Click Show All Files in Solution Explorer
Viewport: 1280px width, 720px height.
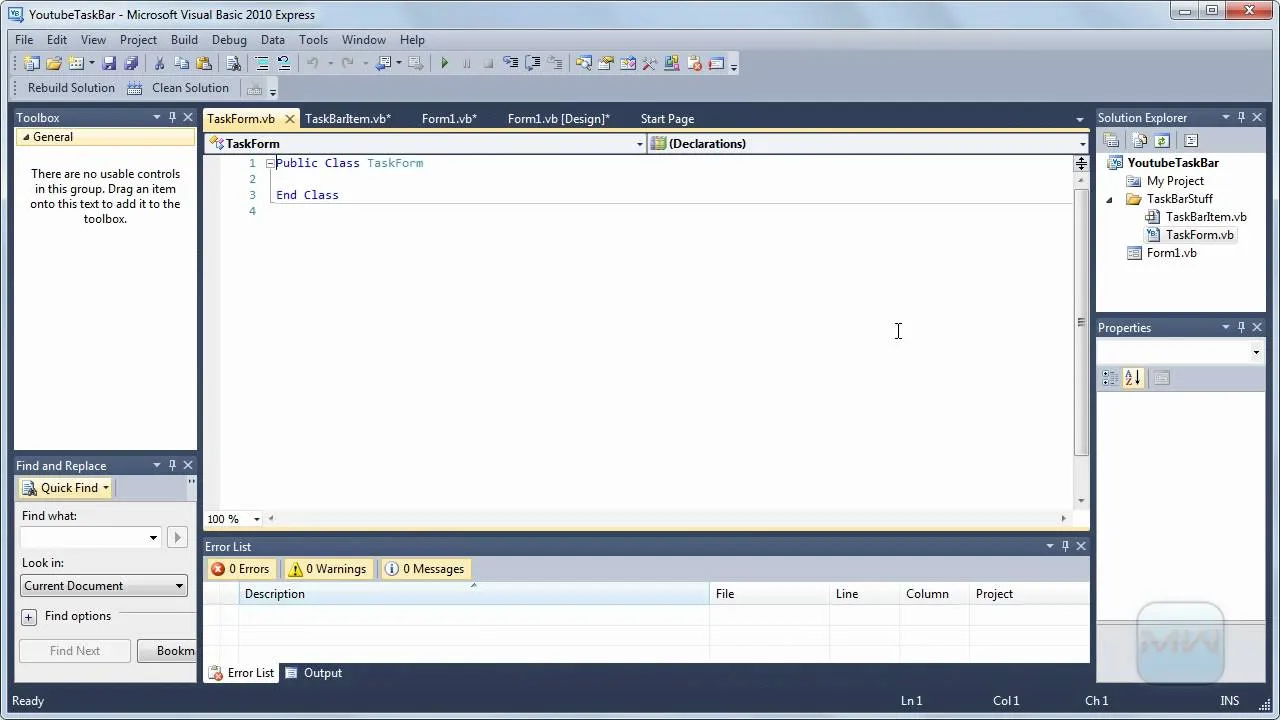[1139, 141]
